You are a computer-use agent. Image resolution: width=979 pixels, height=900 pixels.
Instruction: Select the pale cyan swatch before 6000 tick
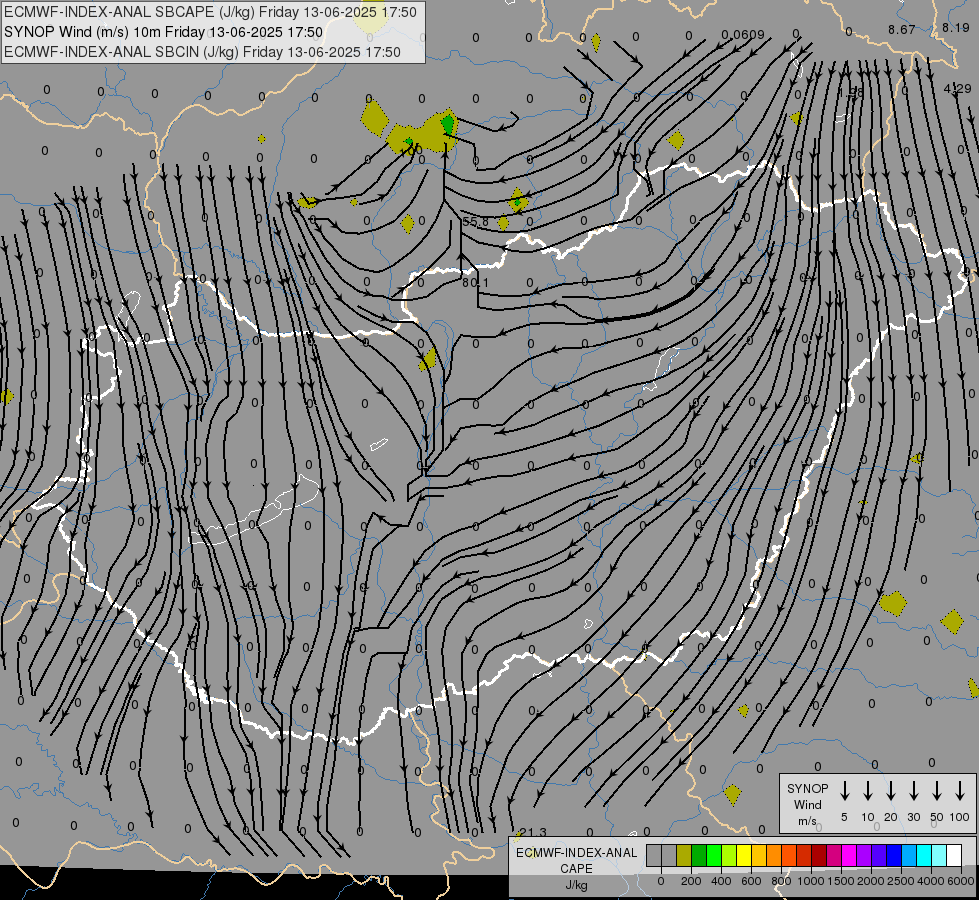click(940, 856)
